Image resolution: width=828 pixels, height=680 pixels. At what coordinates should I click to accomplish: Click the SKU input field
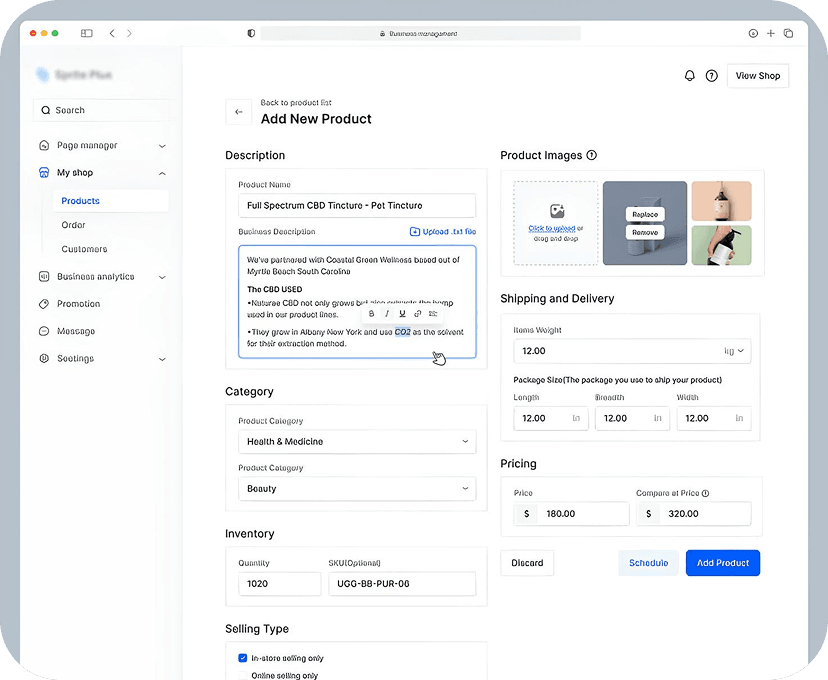click(402, 583)
